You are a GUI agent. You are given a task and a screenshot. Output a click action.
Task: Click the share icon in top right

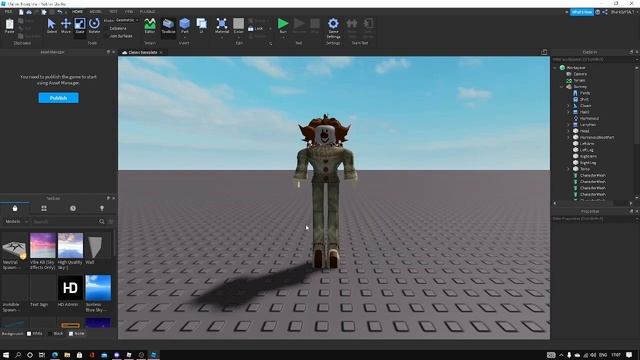click(x=605, y=12)
